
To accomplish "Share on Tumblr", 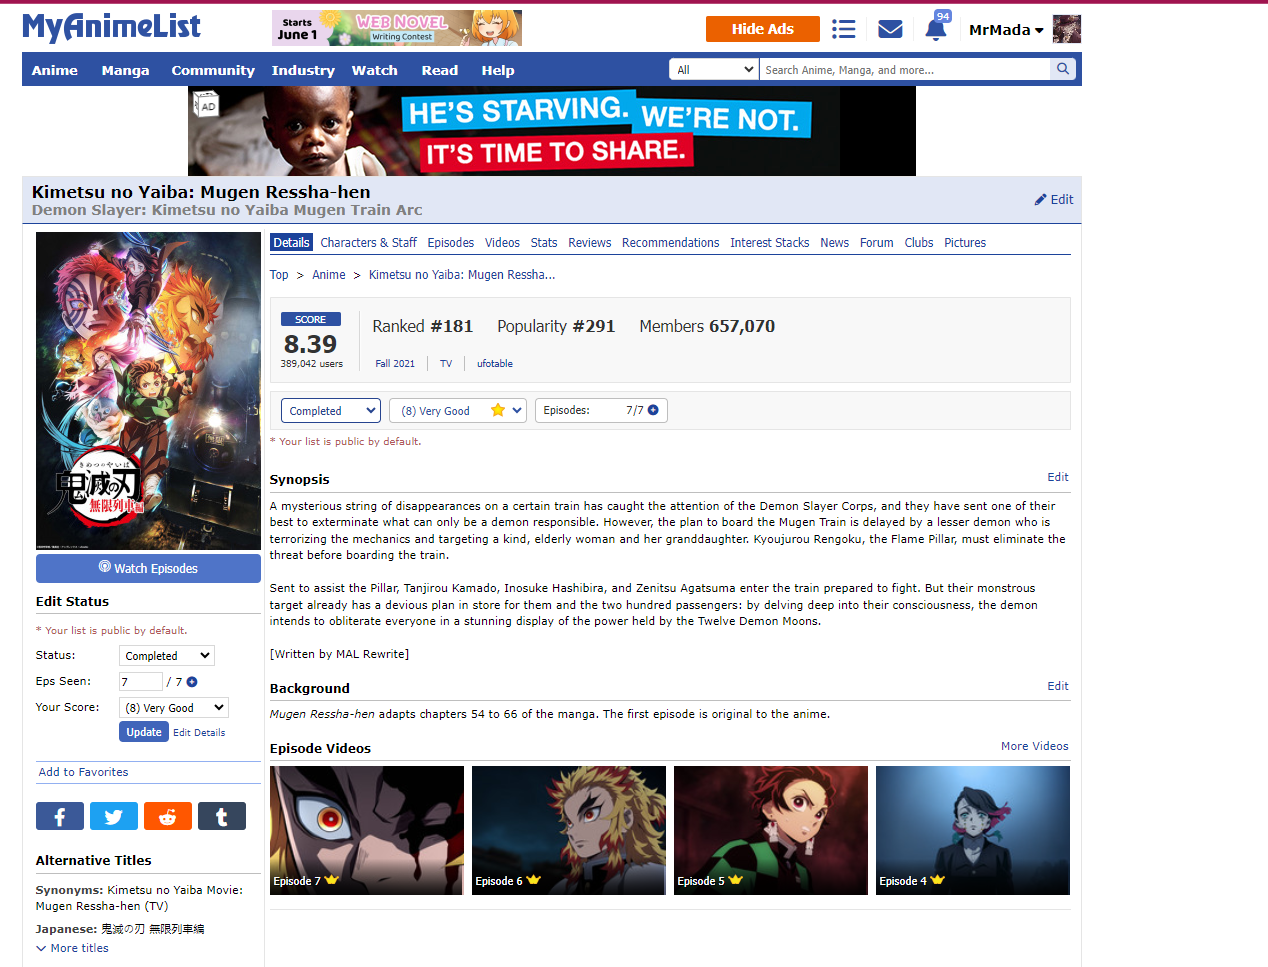I will [222, 816].
